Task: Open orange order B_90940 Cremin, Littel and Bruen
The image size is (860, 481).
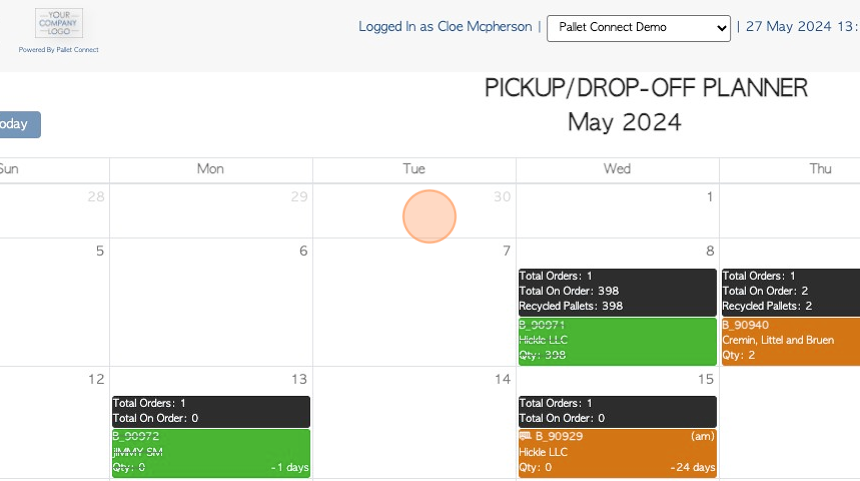Action: [791, 341]
